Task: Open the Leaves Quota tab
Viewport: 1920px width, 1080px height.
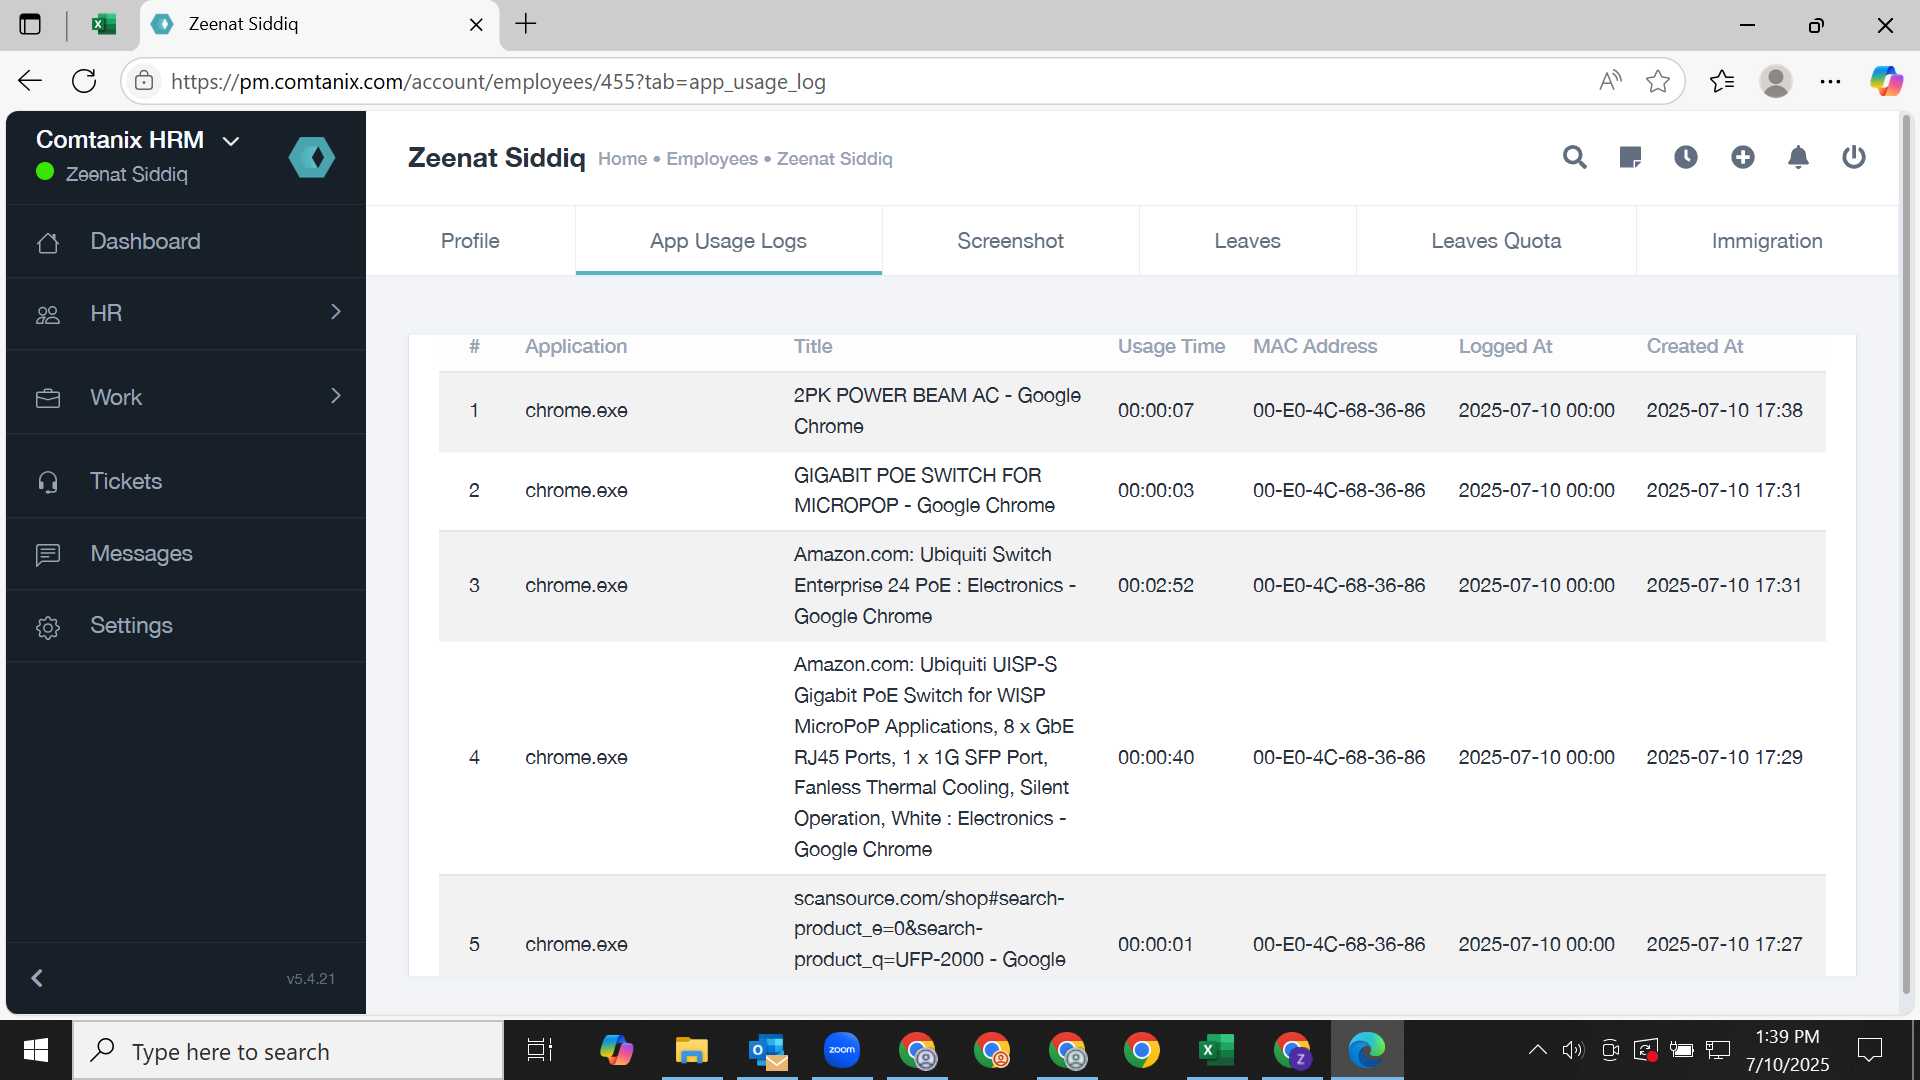Action: point(1496,241)
